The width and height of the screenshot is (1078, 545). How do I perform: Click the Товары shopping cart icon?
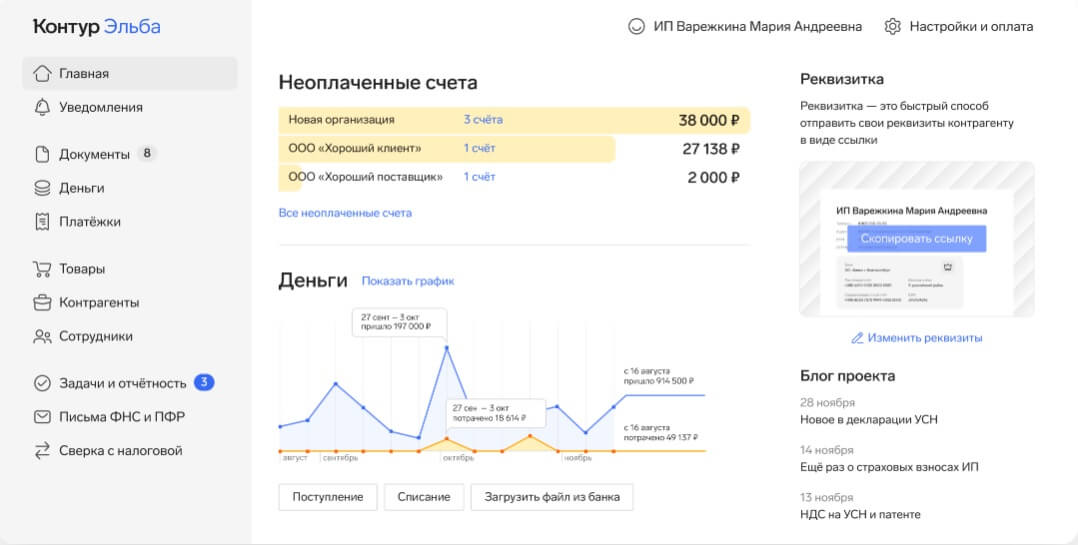(42, 269)
